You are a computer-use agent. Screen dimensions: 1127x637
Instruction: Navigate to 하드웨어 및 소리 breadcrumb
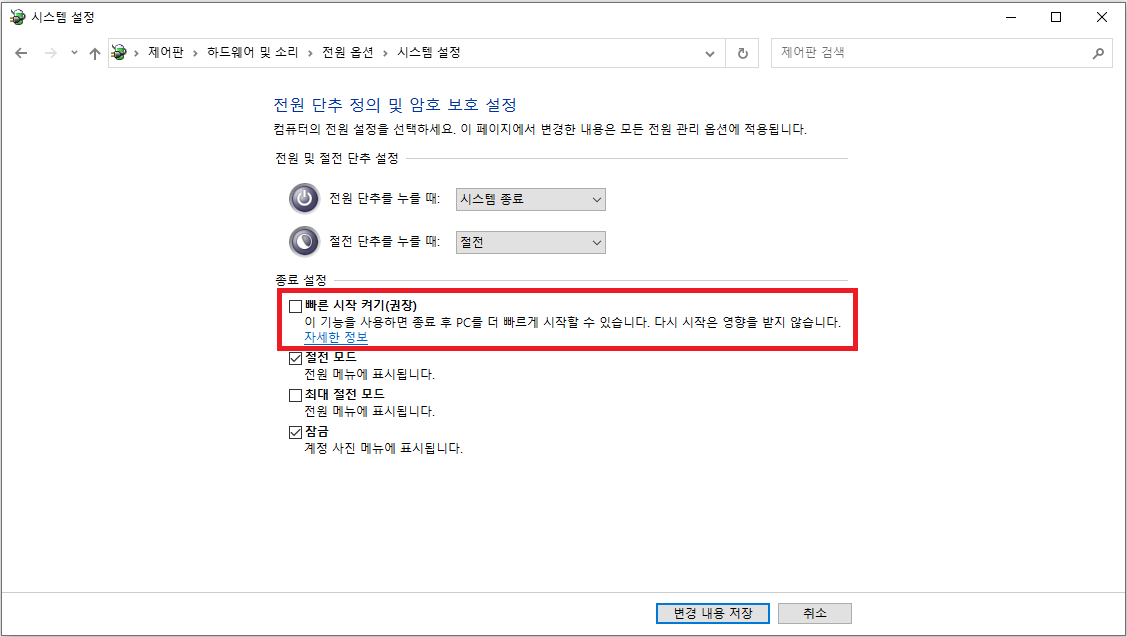(252, 52)
